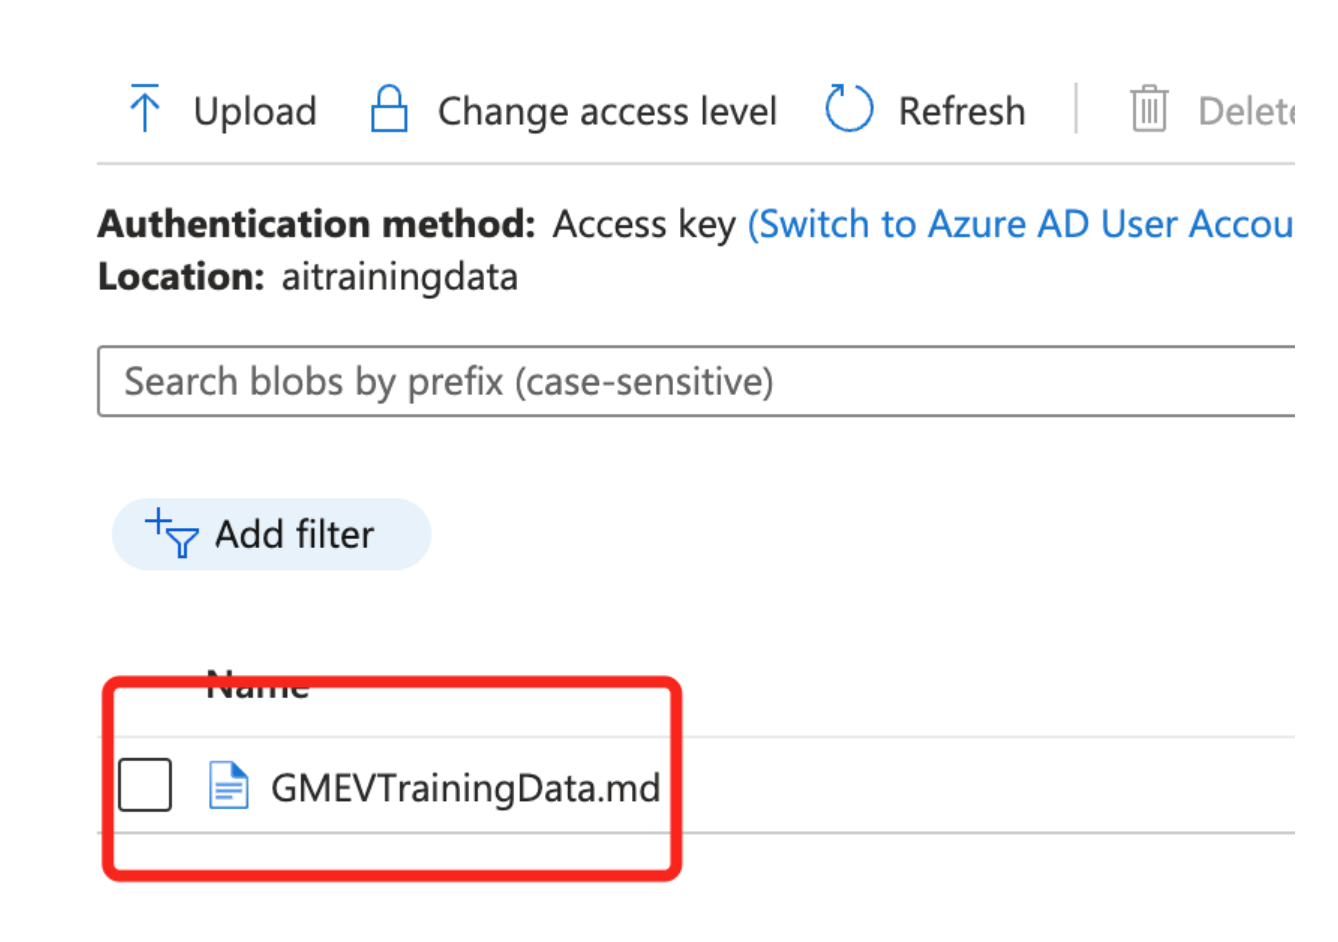Click the blue document file icon
The width and height of the screenshot is (1338, 942).
click(x=228, y=785)
